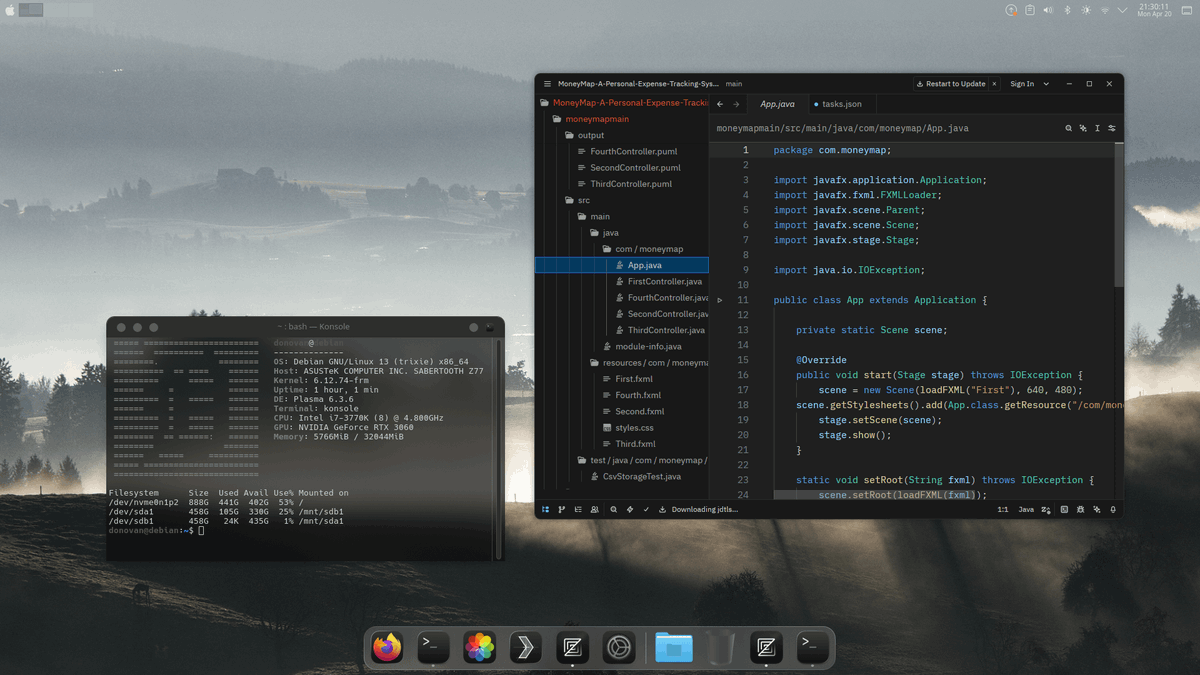This screenshot has height=675, width=1200.
Task: Switch to the App.java editor tab
Action: [x=777, y=104]
